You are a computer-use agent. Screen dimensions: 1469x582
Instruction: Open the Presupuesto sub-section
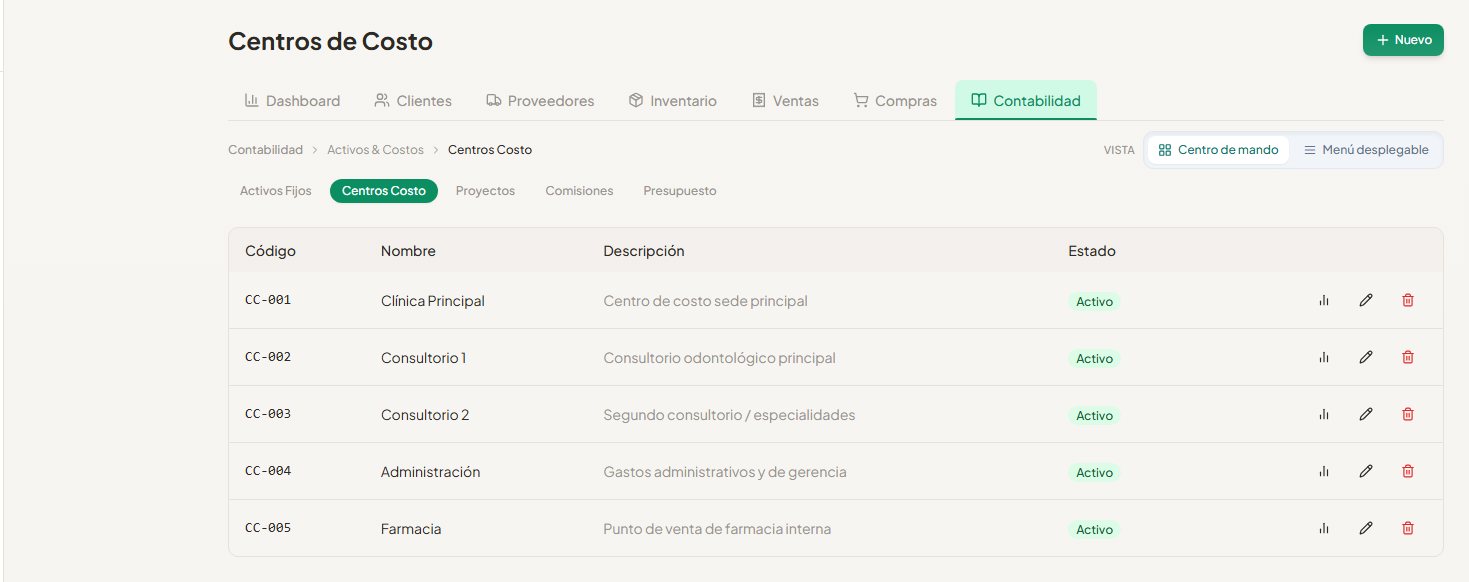[x=680, y=190]
